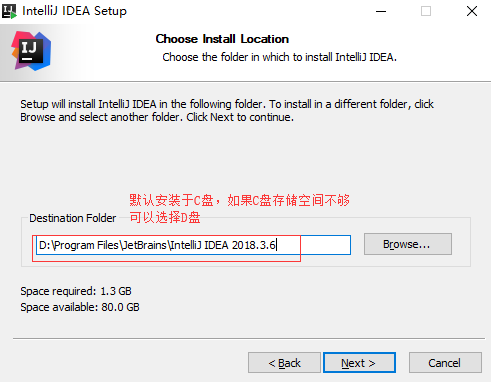Viewport: 491px width, 382px height.
Task: Return to previous page with < Back
Action: click(x=284, y=362)
